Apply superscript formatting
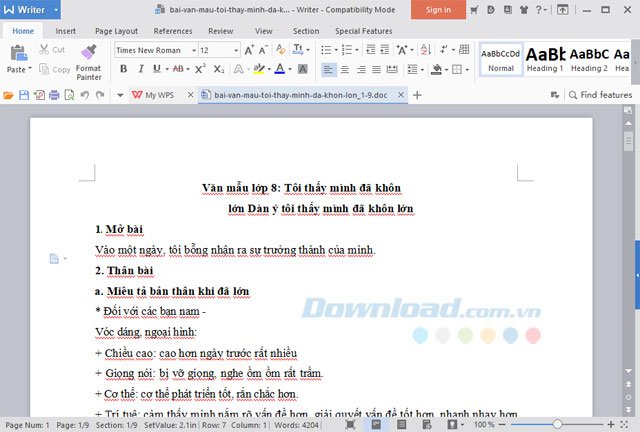640x432 pixels. [200, 69]
